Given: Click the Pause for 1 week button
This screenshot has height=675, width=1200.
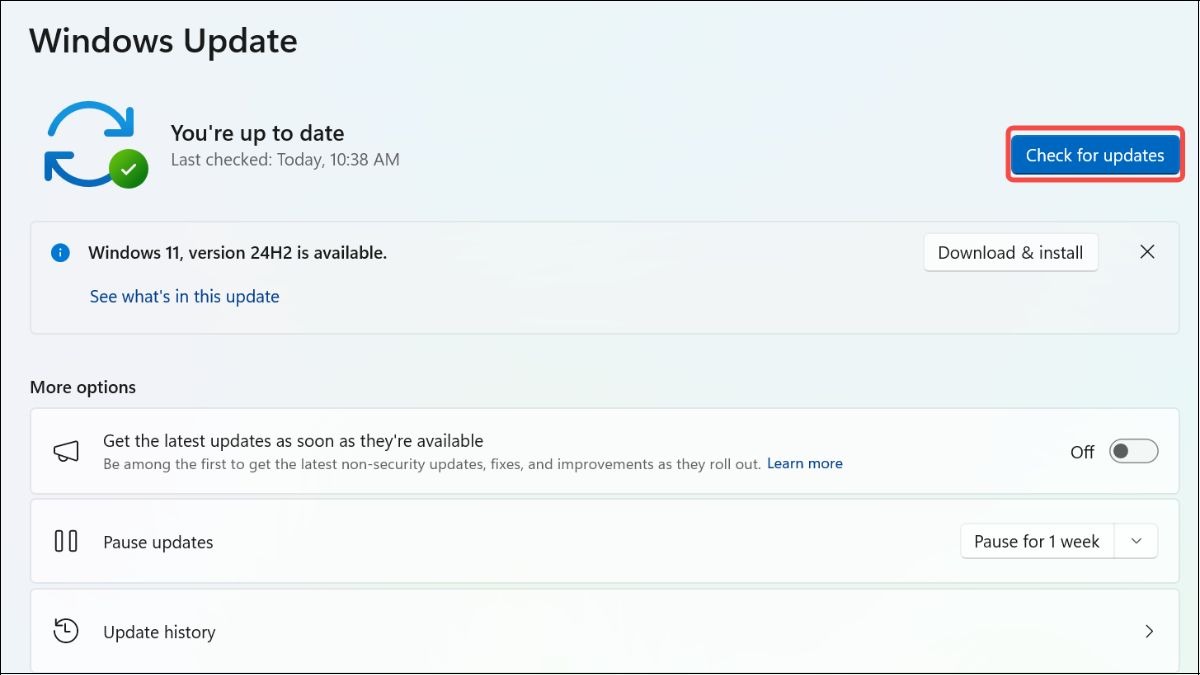Looking at the screenshot, I should point(1037,541).
